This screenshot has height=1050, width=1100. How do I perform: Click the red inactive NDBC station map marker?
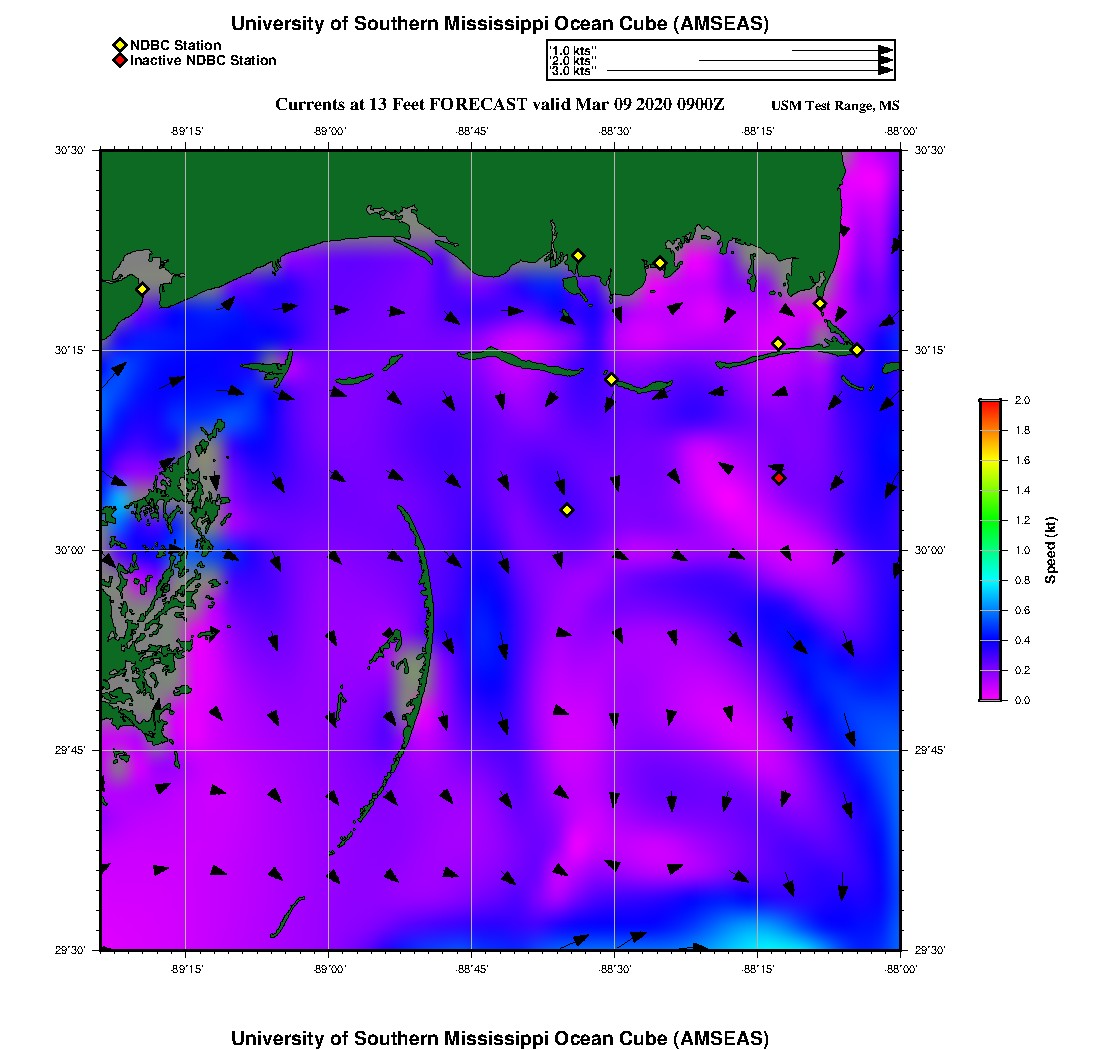779,478
